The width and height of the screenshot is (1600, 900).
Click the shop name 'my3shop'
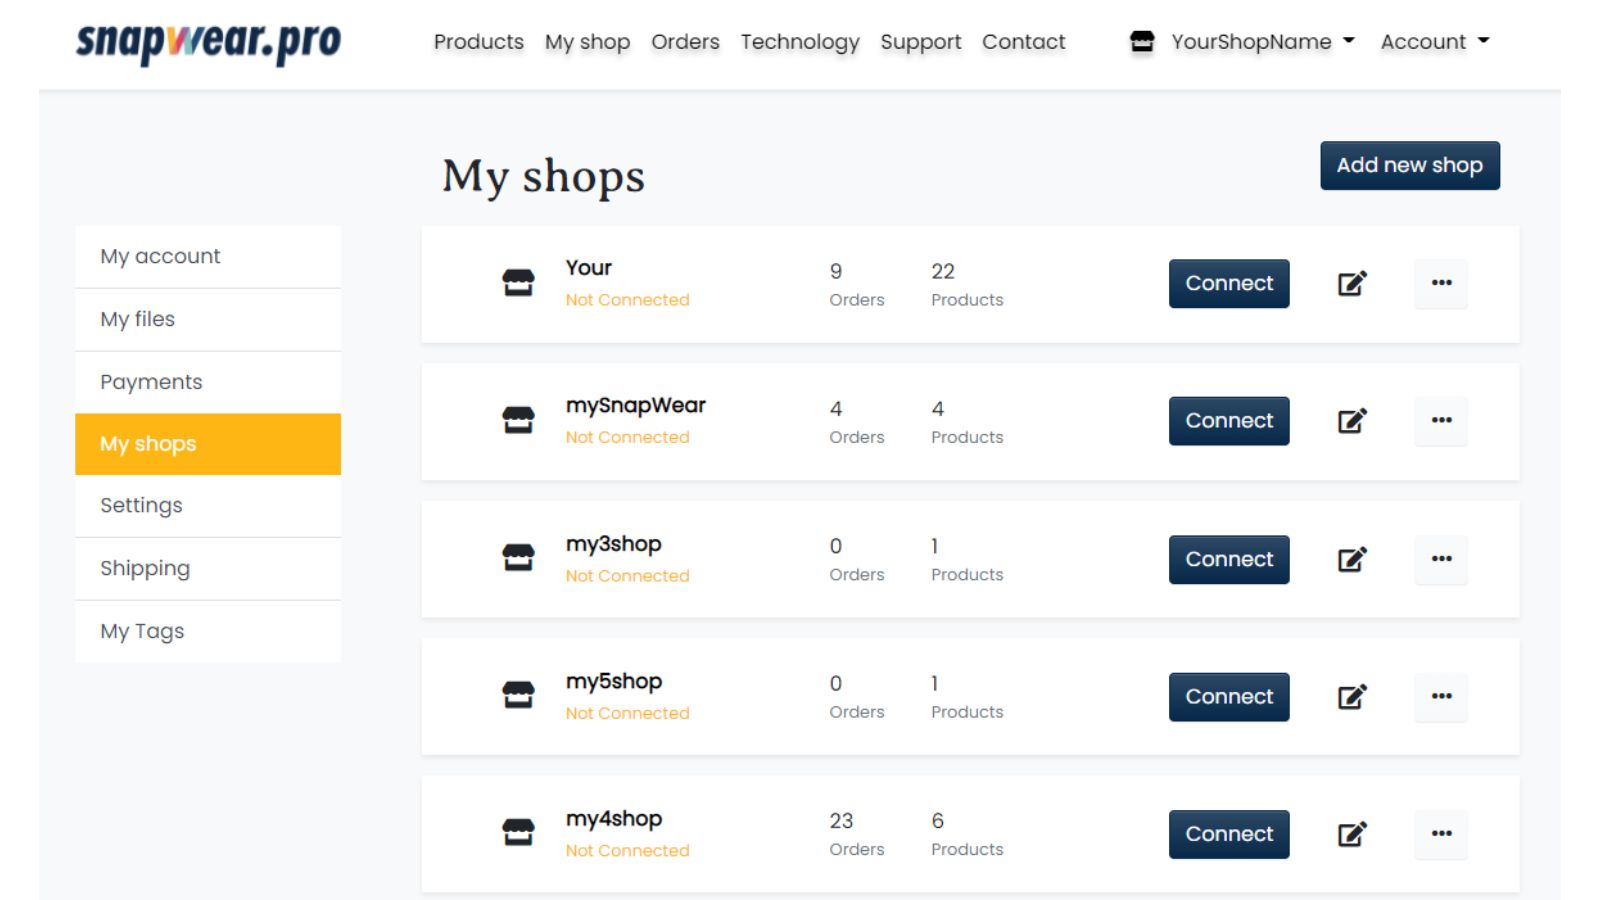pyautogui.click(x=613, y=544)
